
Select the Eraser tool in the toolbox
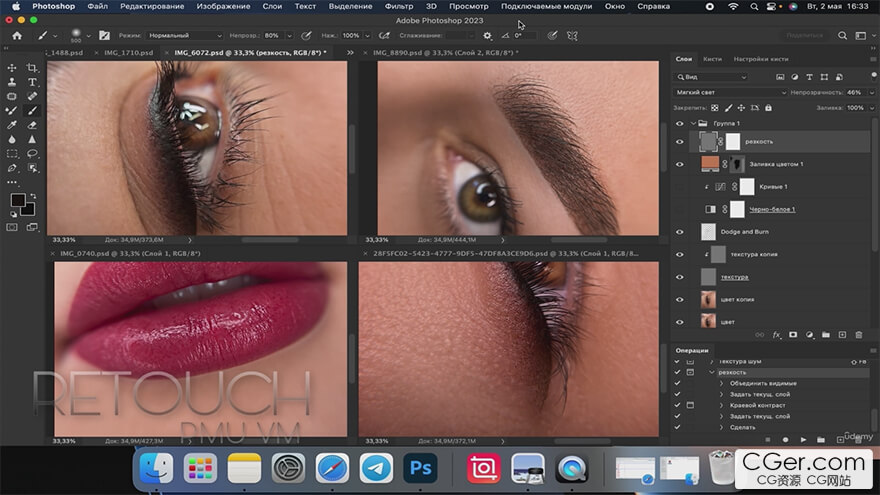coord(32,125)
